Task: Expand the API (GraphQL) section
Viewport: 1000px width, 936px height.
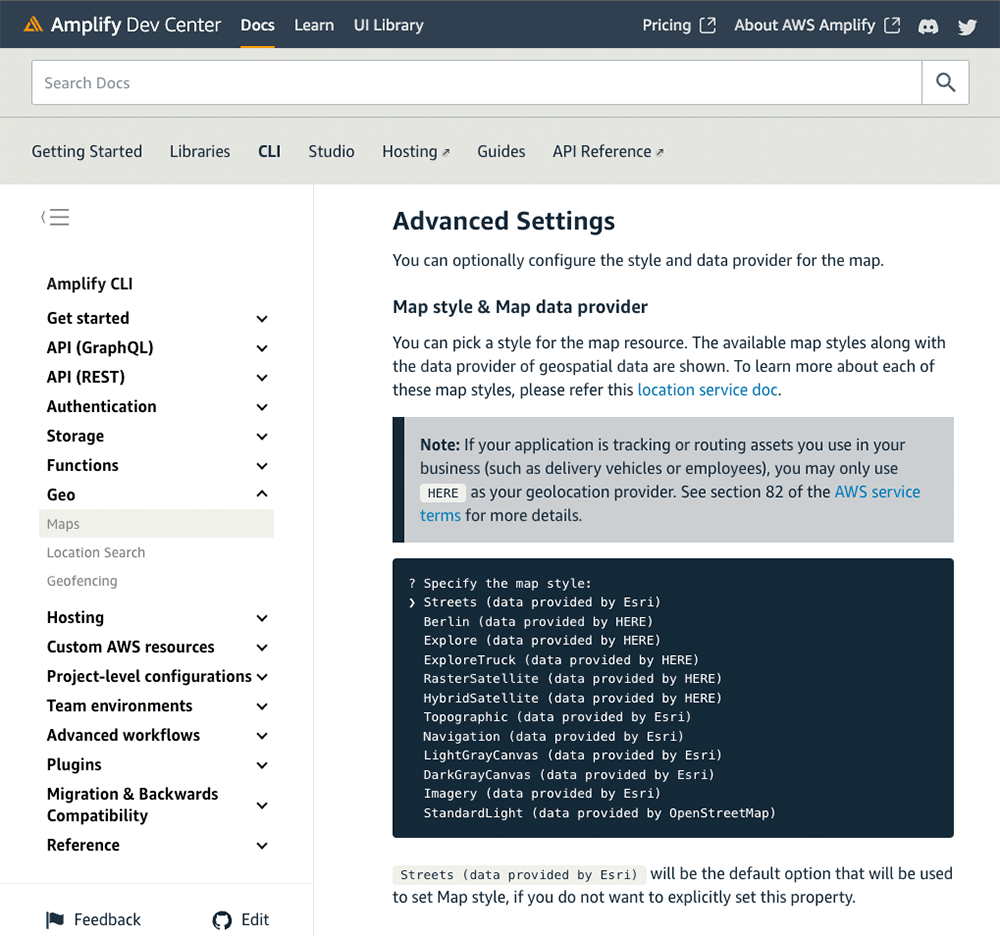Action: click(261, 347)
